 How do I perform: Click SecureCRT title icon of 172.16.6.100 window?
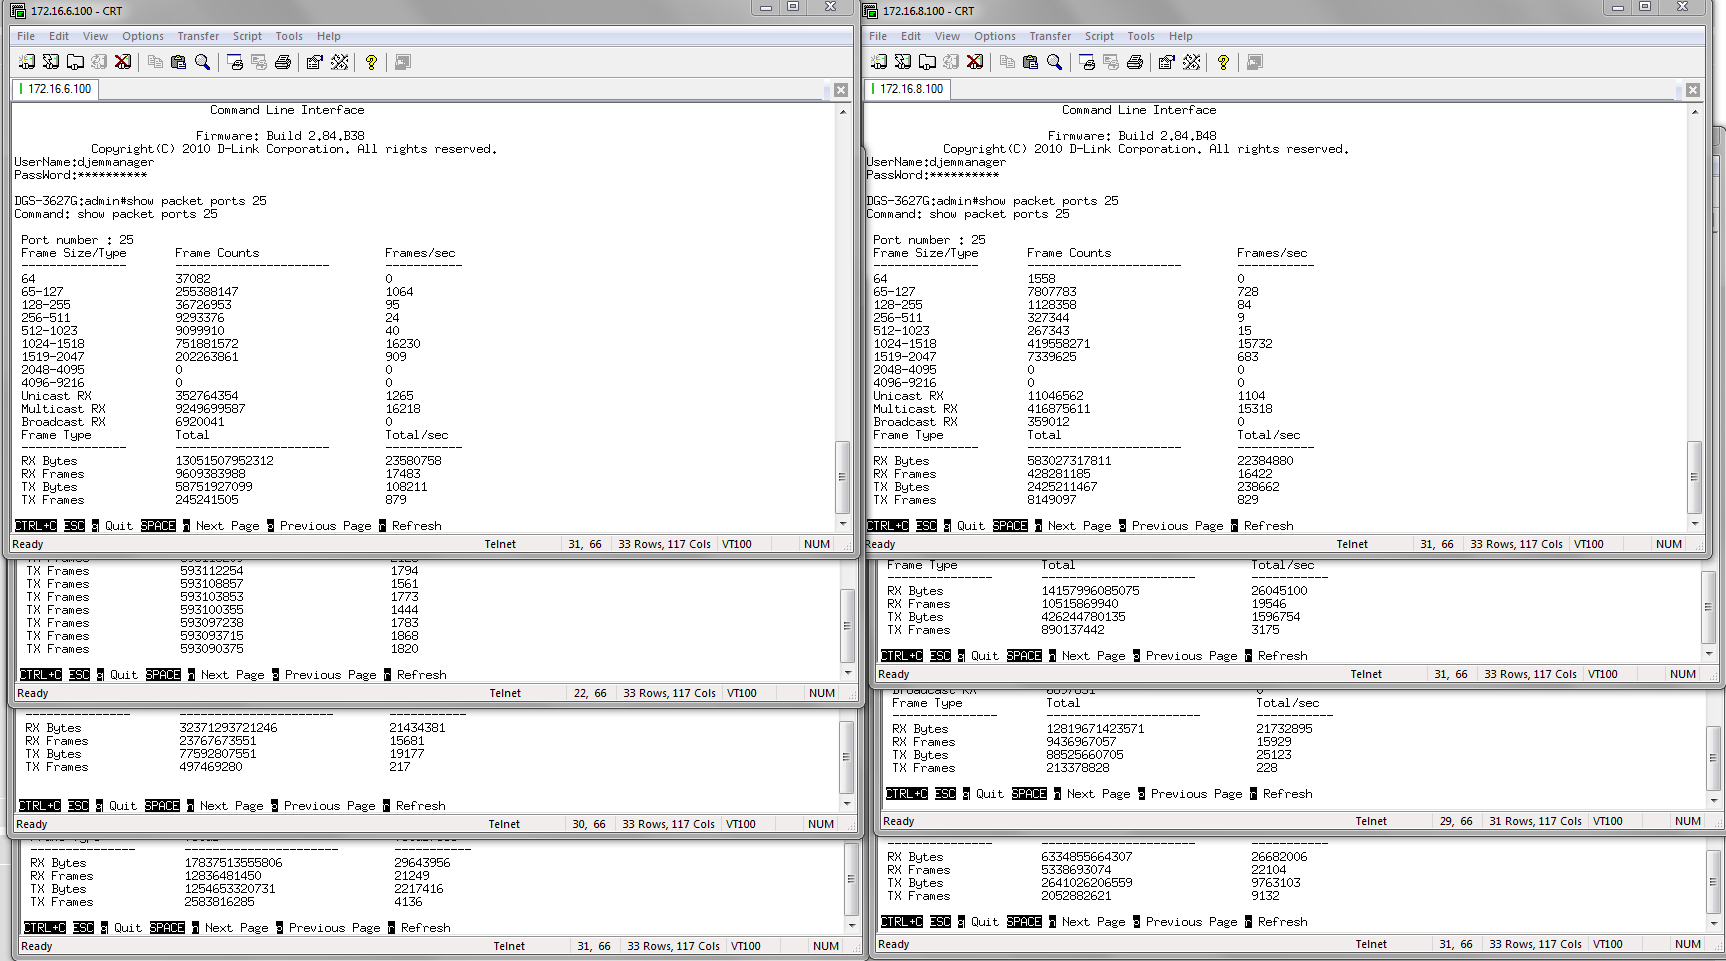click(x=18, y=10)
